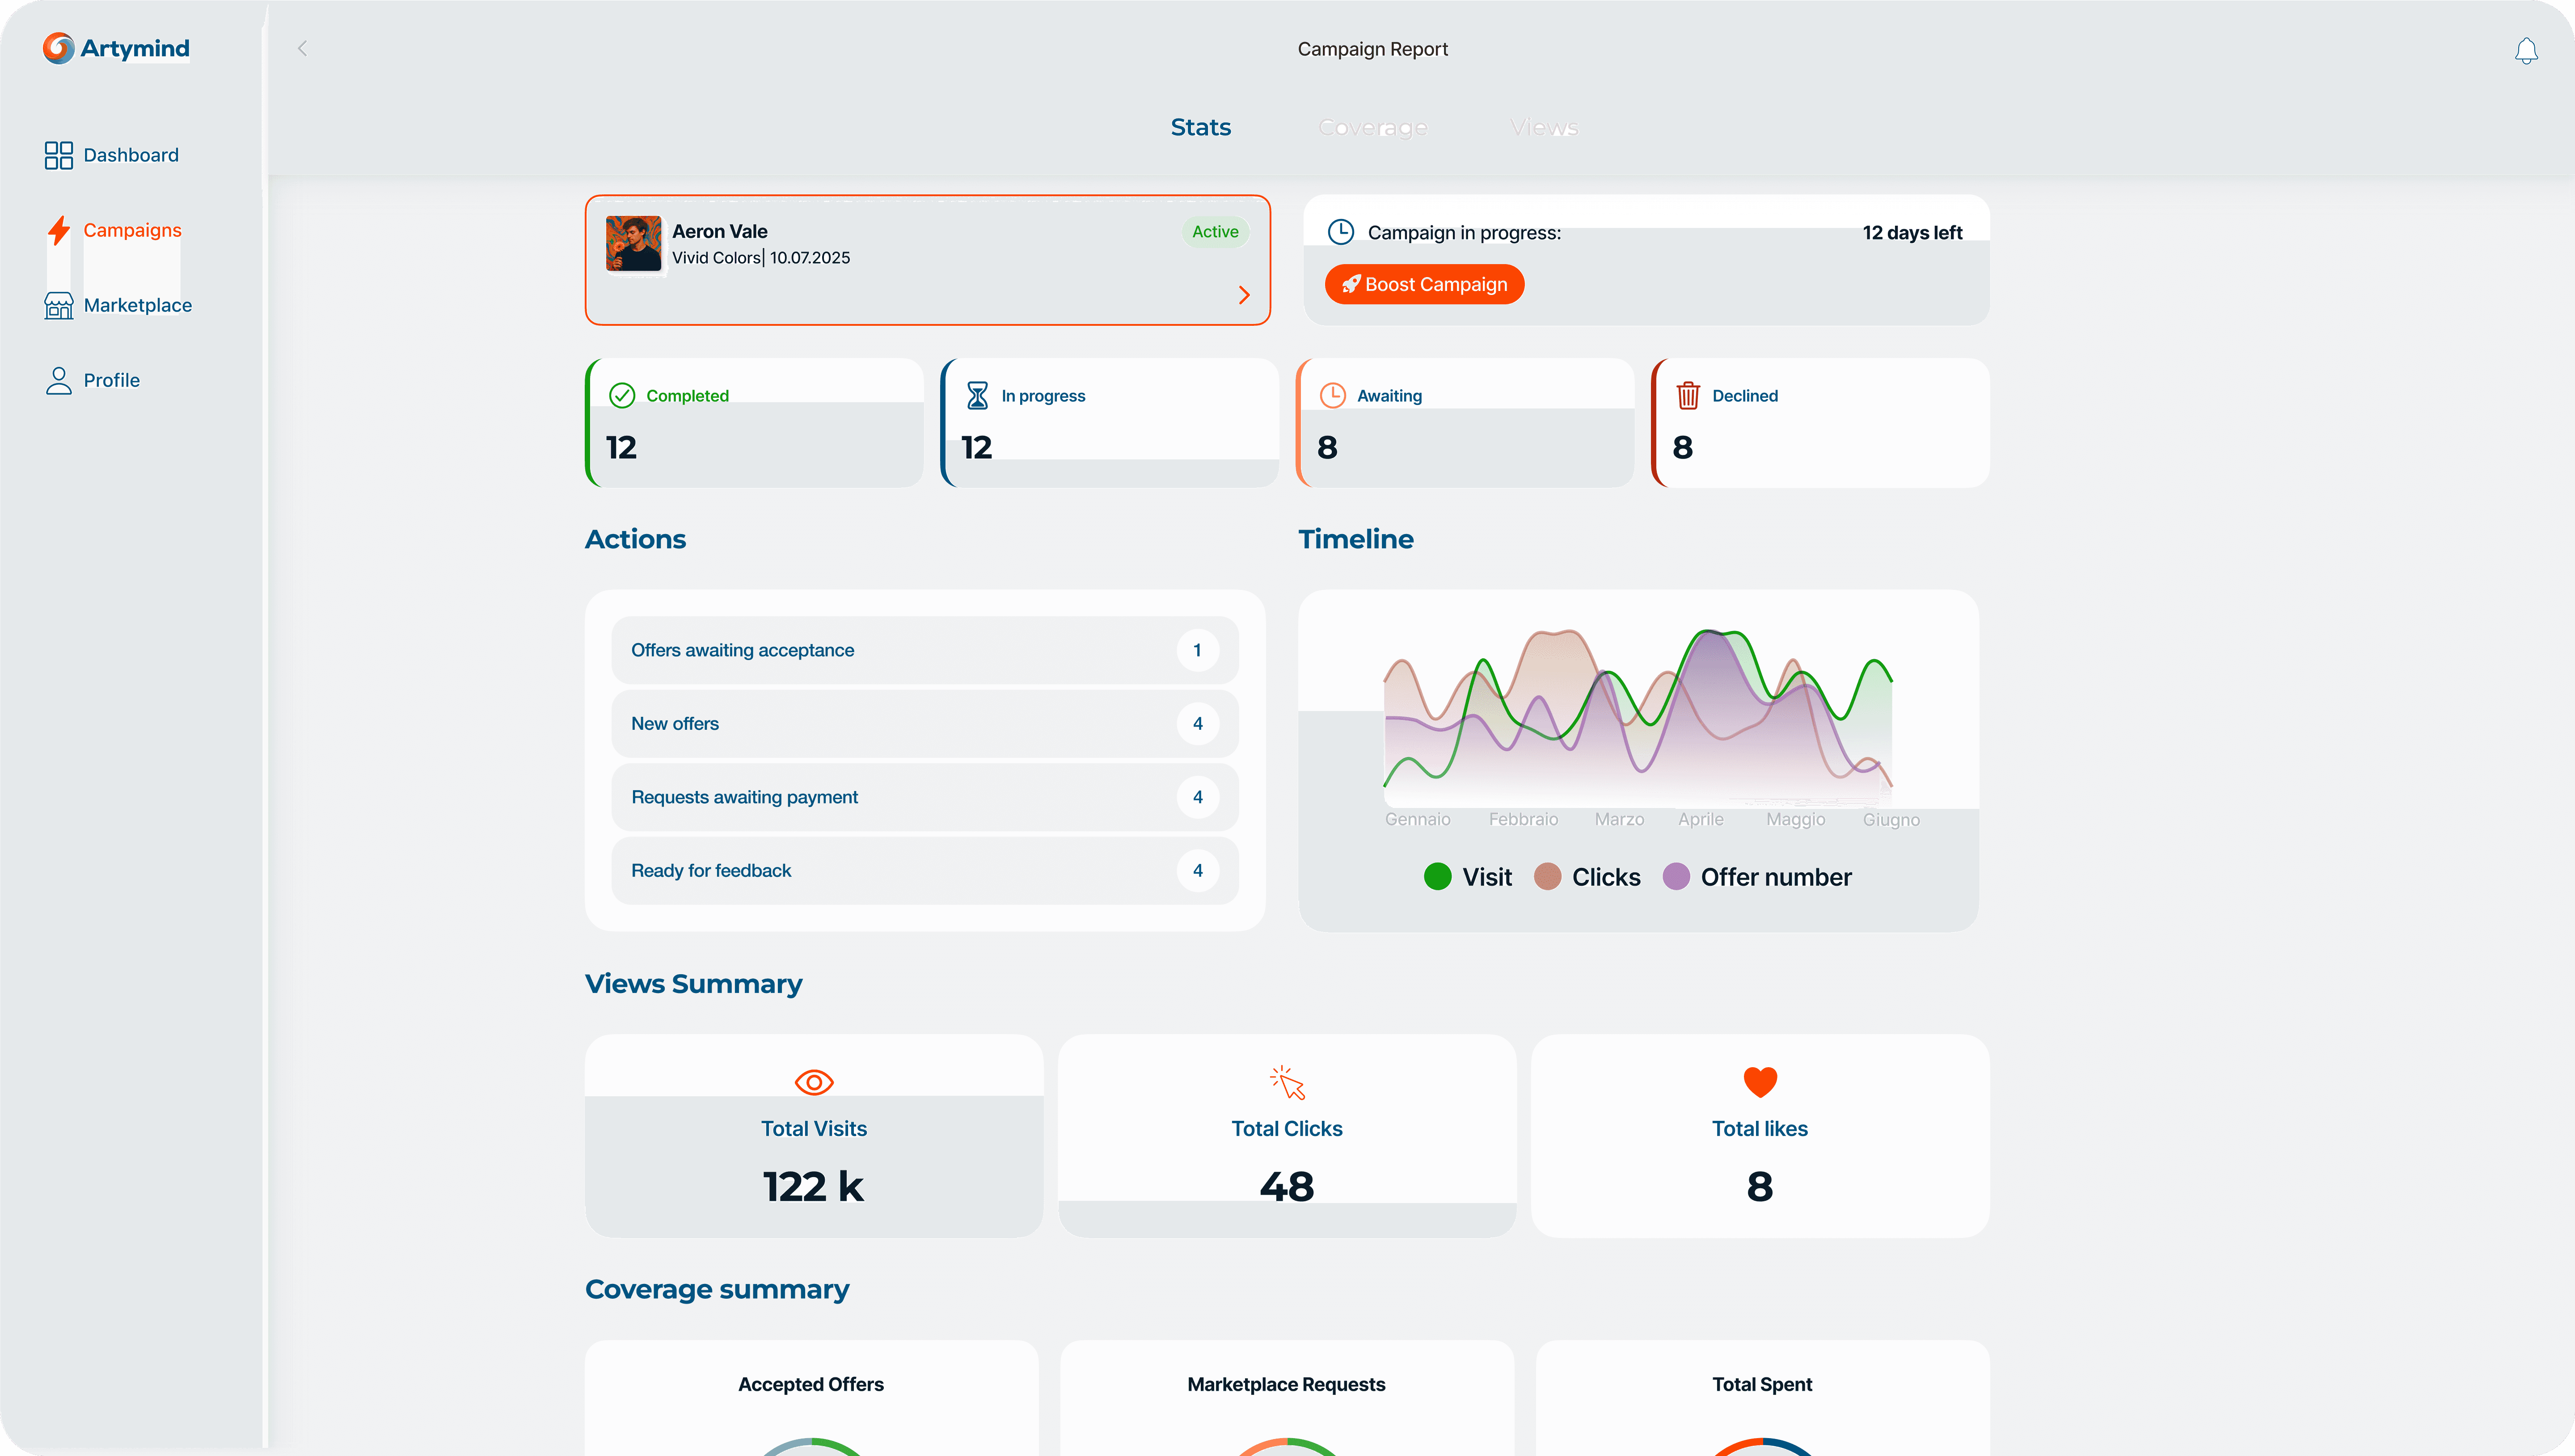The width and height of the screenshot is (2575, 1456).
Task: Switch to the Stats tab
Action: pos(1201,127)
